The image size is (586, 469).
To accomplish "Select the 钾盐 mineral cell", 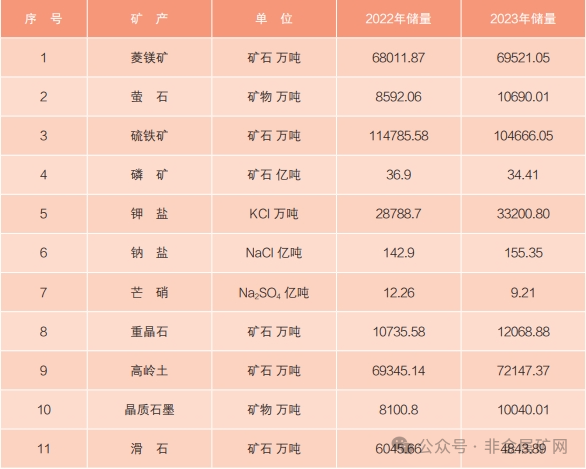I will [x=149, y=214].
